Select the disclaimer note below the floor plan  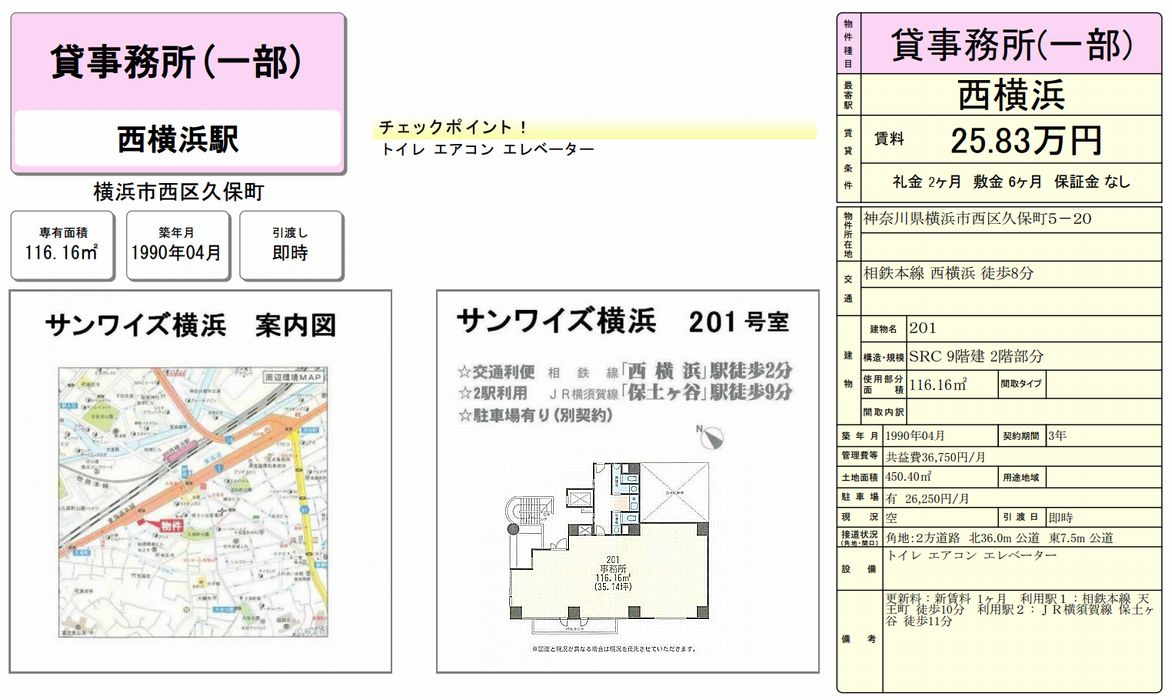(613, 648)
